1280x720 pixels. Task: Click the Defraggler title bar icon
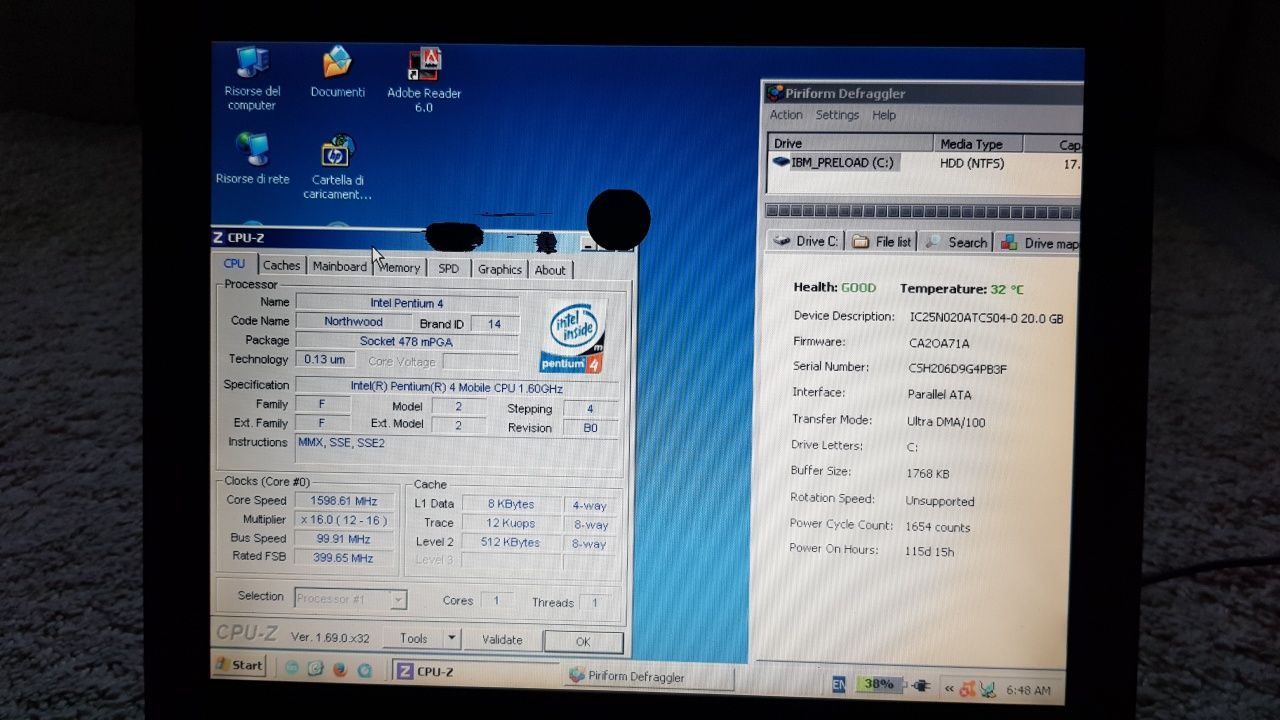pos(774,93)
